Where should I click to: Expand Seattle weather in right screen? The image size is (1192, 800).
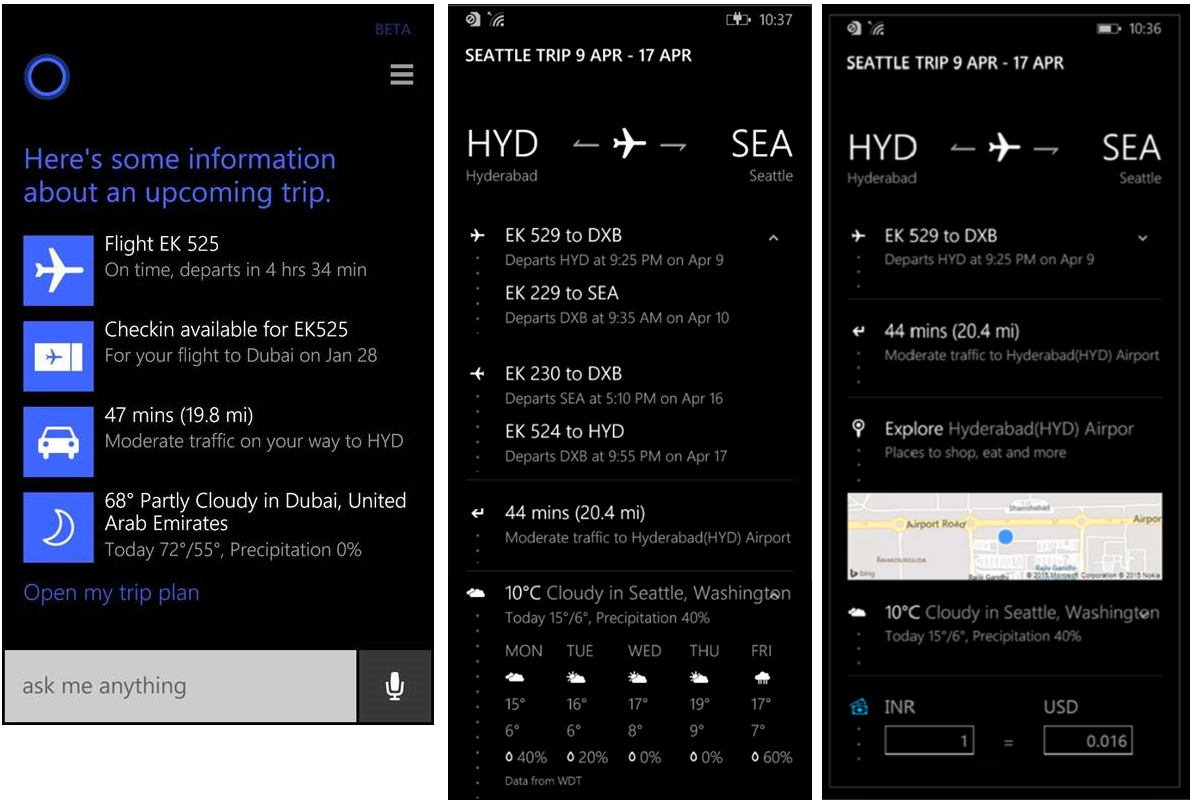click(x=1143, y=614)
